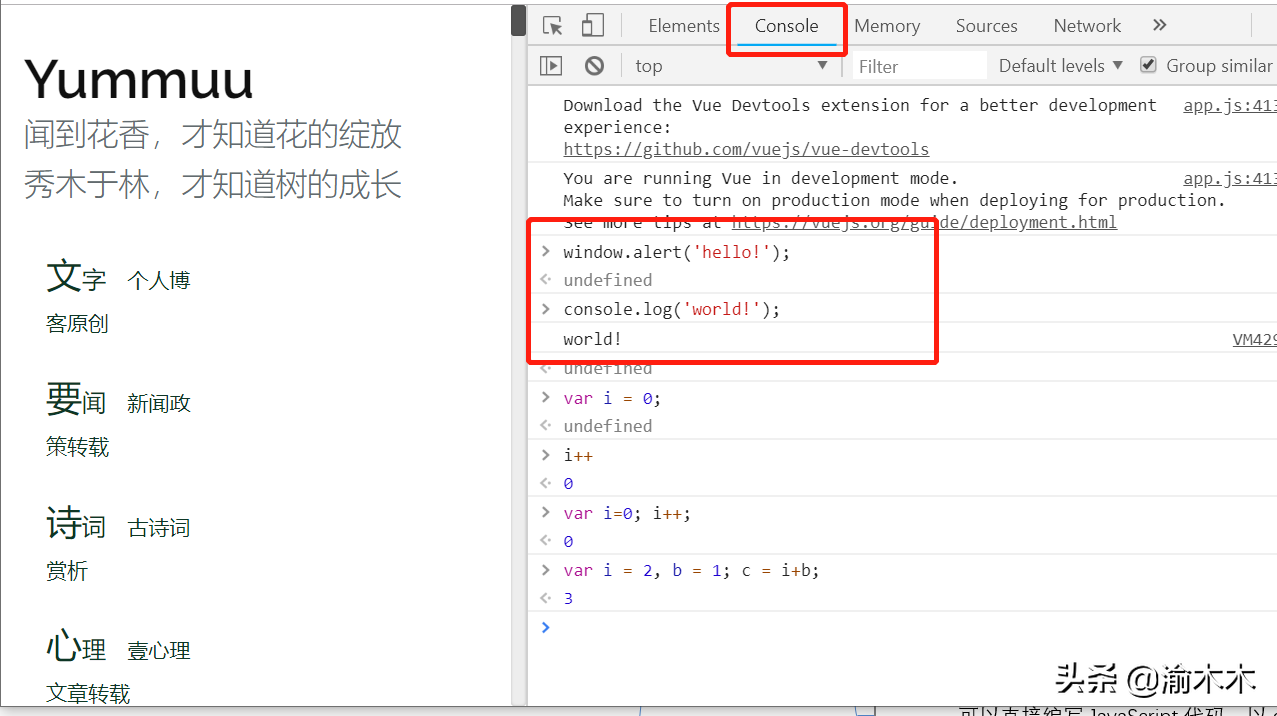This screenshot has width=1277, height=716.
Task: Click the page vertical scrollbar thumb
Action: click(x=518, y=20)
